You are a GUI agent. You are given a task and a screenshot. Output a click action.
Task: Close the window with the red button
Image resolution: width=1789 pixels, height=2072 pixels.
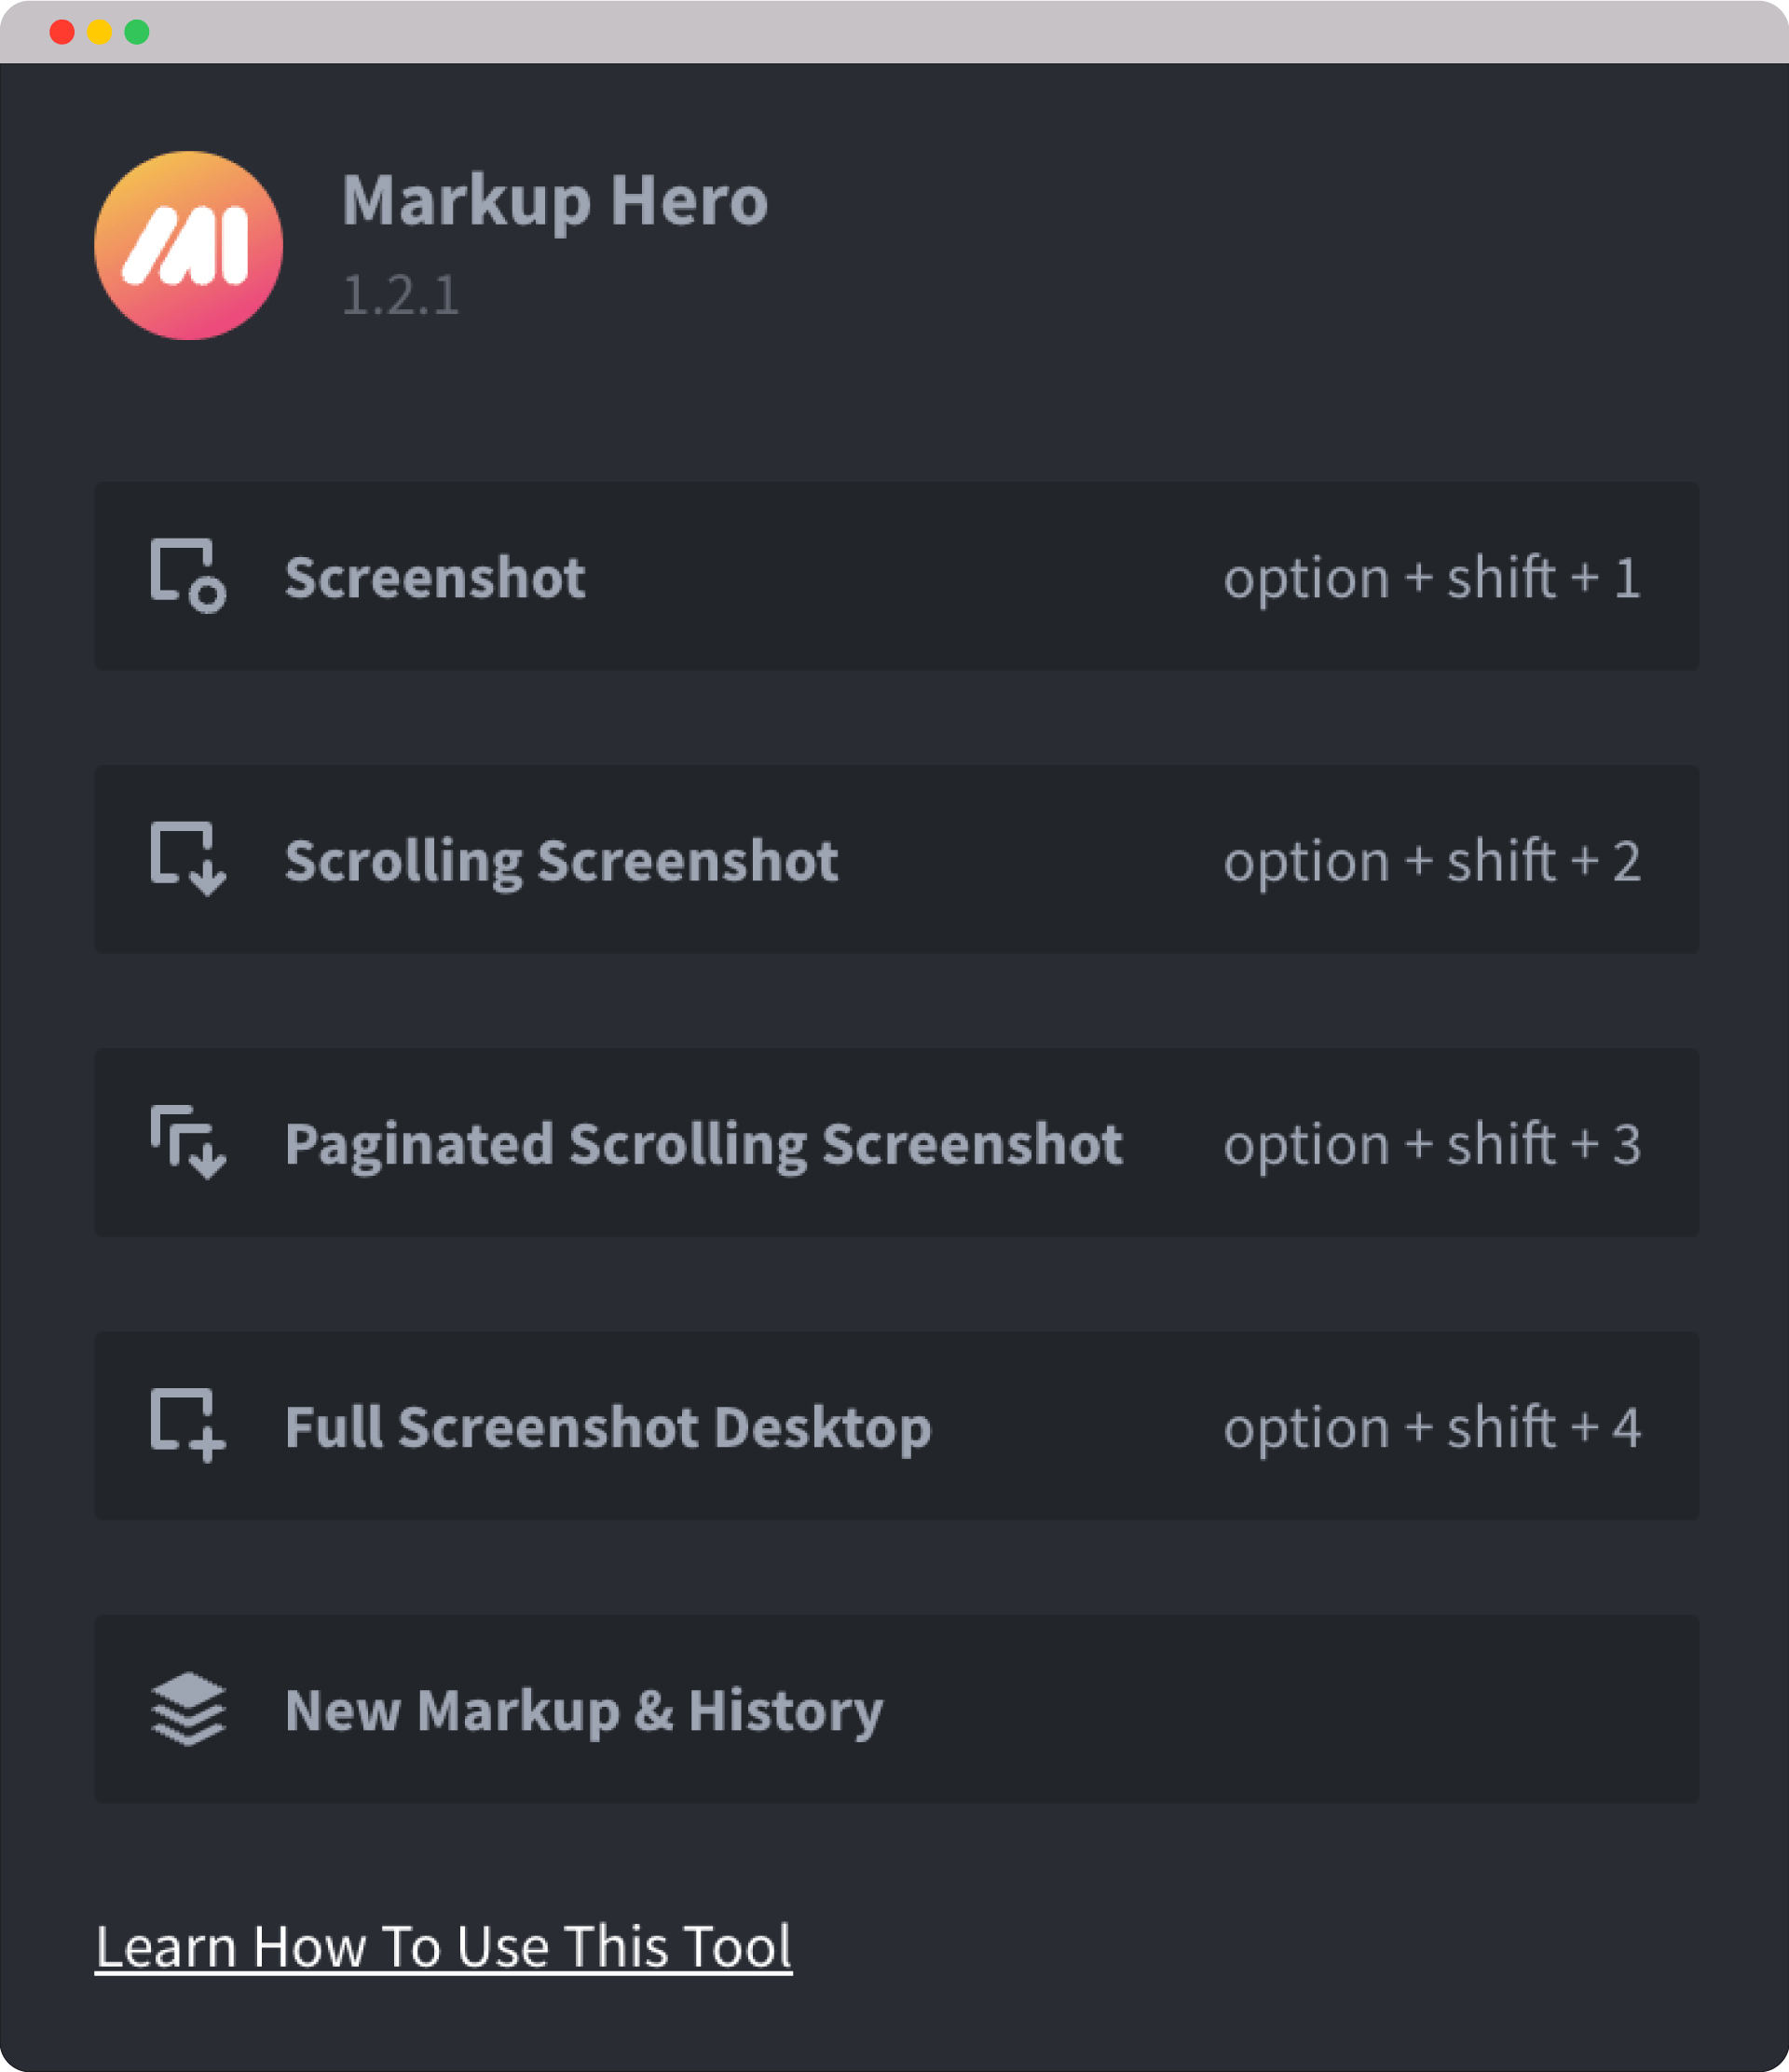point(62,32)
